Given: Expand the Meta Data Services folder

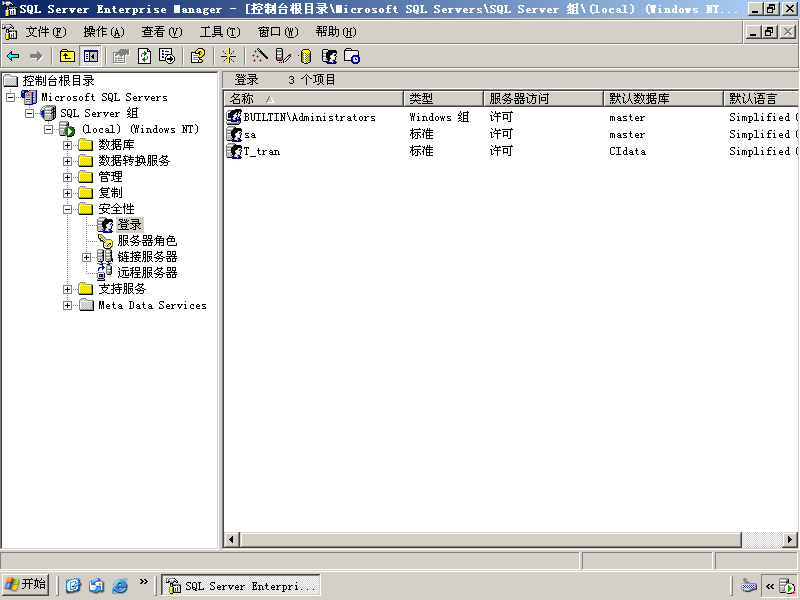Looking at the screenshot, I should pyautogui.click(x=67, y=305).
